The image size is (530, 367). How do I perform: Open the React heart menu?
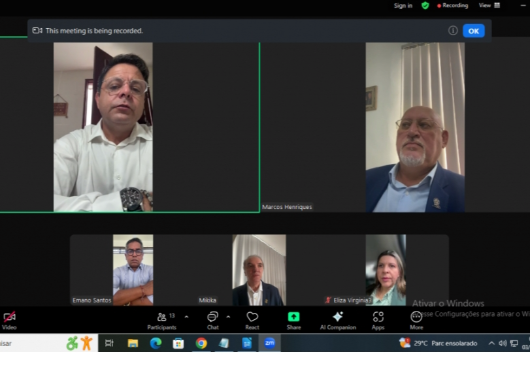[x=252, y=321]
